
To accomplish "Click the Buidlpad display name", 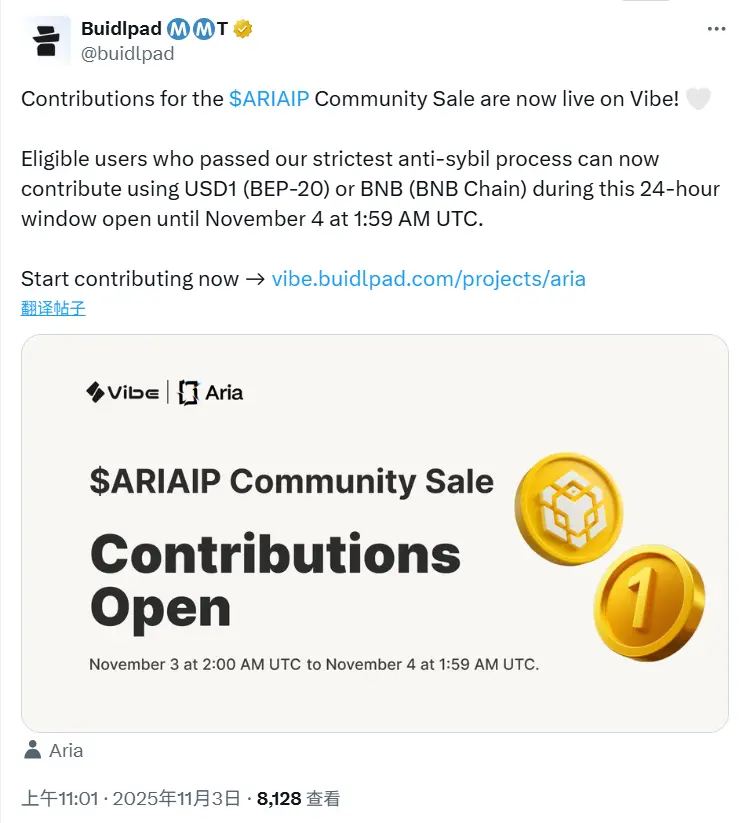I will [124, 29].
